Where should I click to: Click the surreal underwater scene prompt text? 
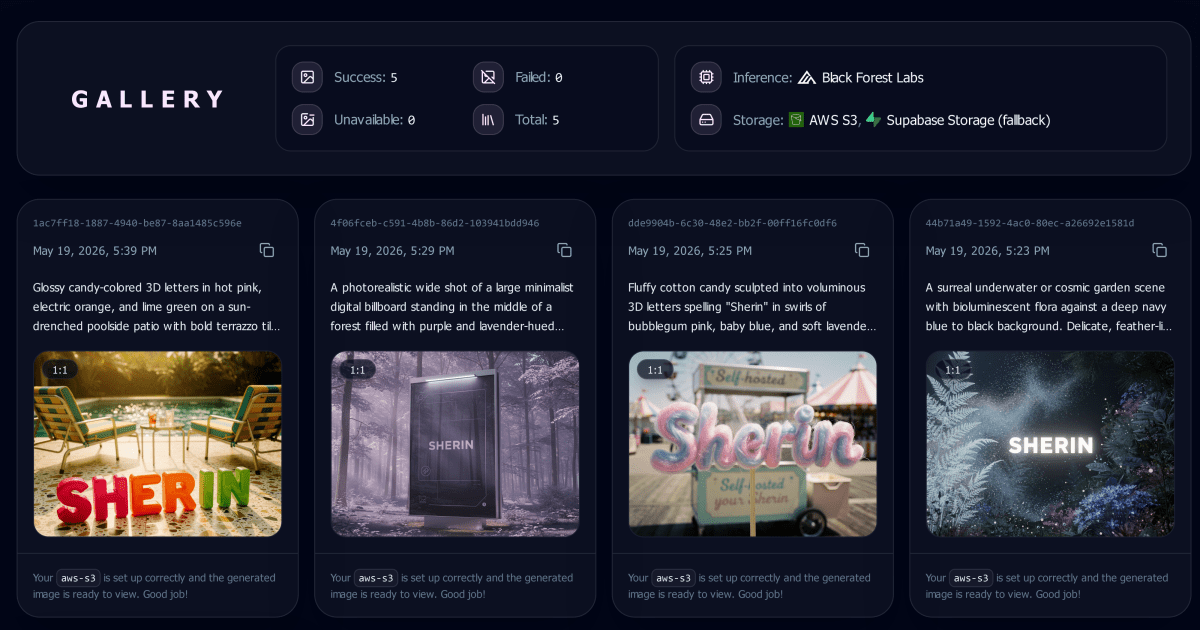click(1050, 306)
